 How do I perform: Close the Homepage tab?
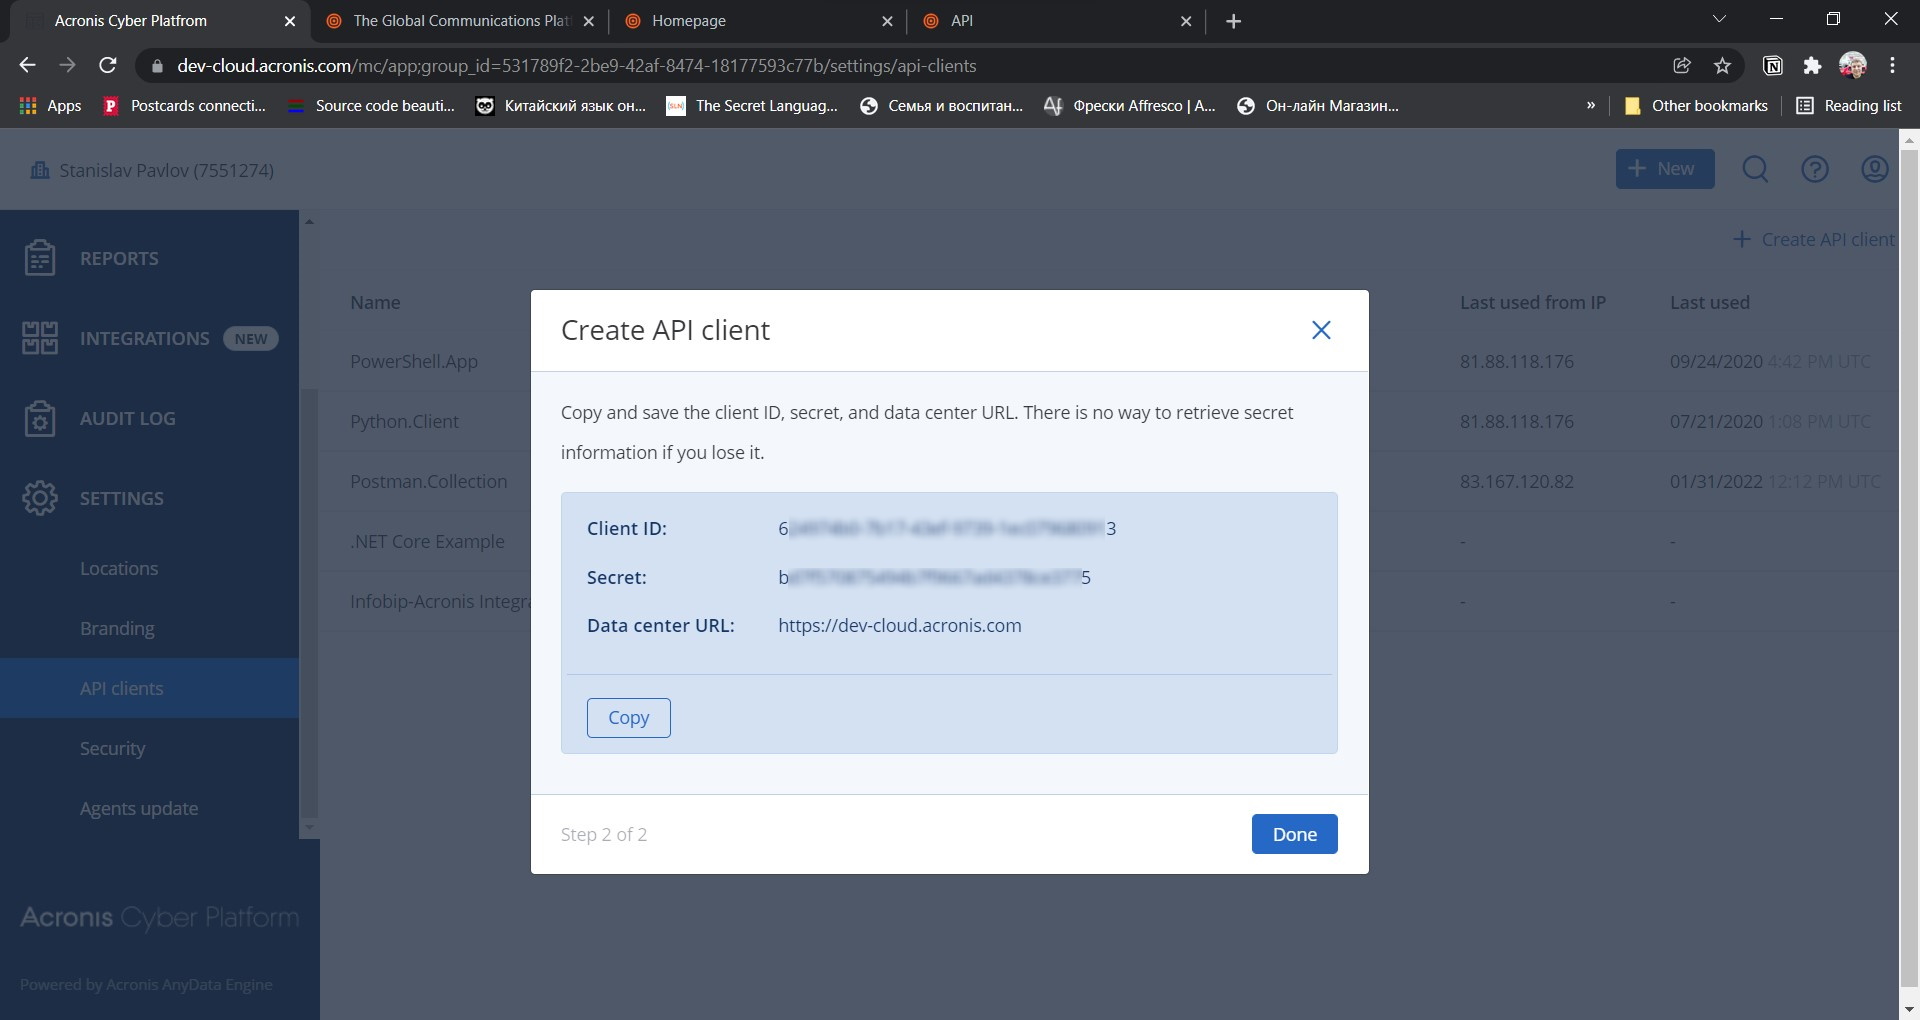(886, 21)
